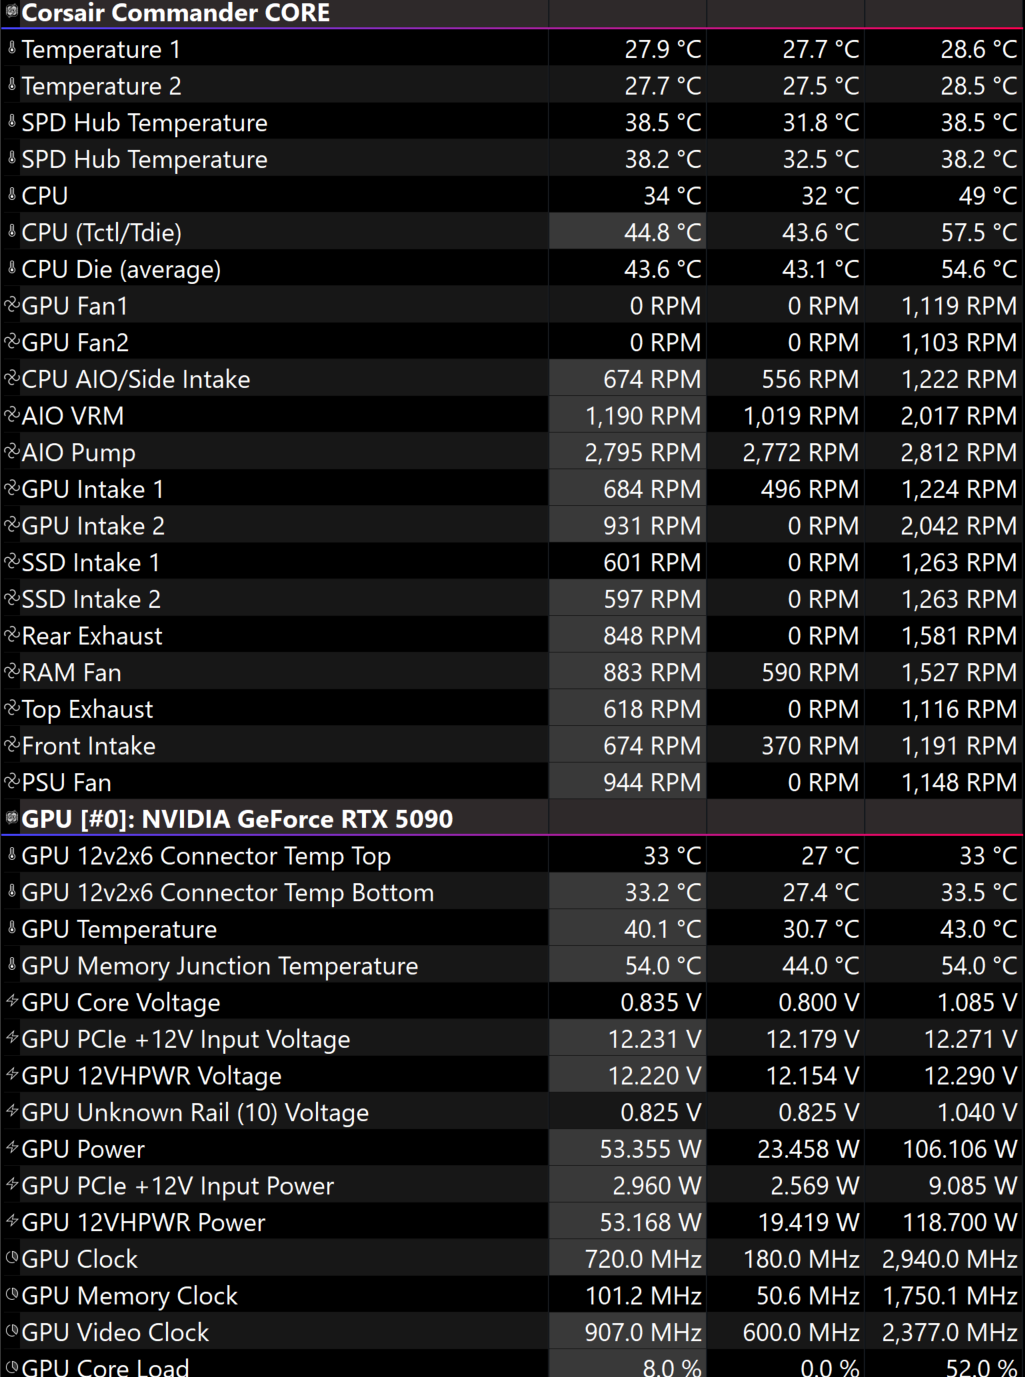
Task: Click the 2,377.0 MHz GPU Video Clock value
Action: (x=950, y=1333)
